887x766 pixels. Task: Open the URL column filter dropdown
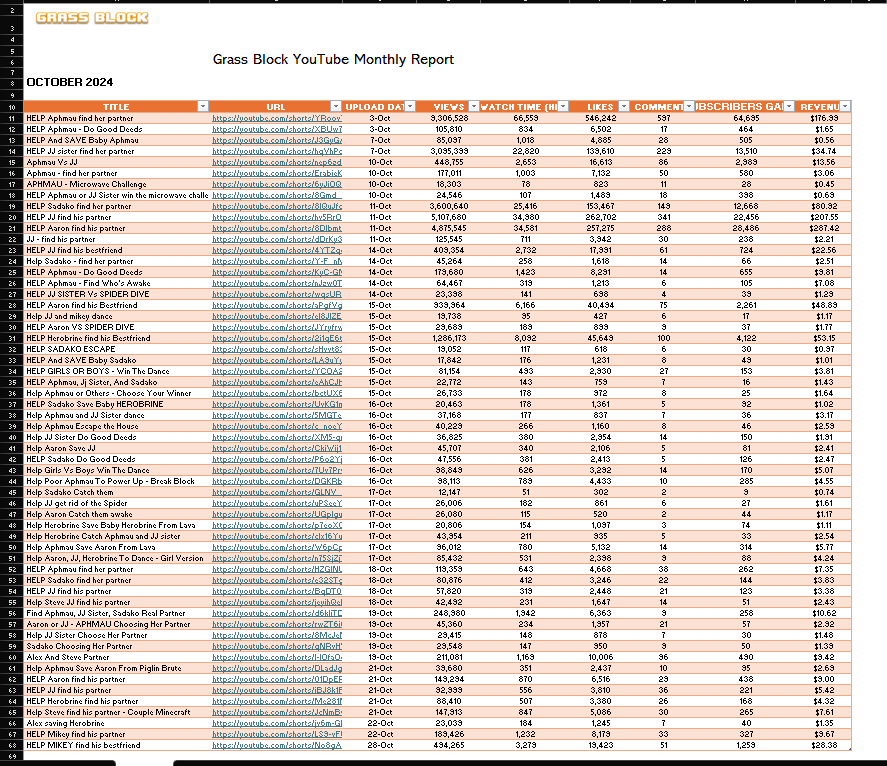(x=336, y=106)
